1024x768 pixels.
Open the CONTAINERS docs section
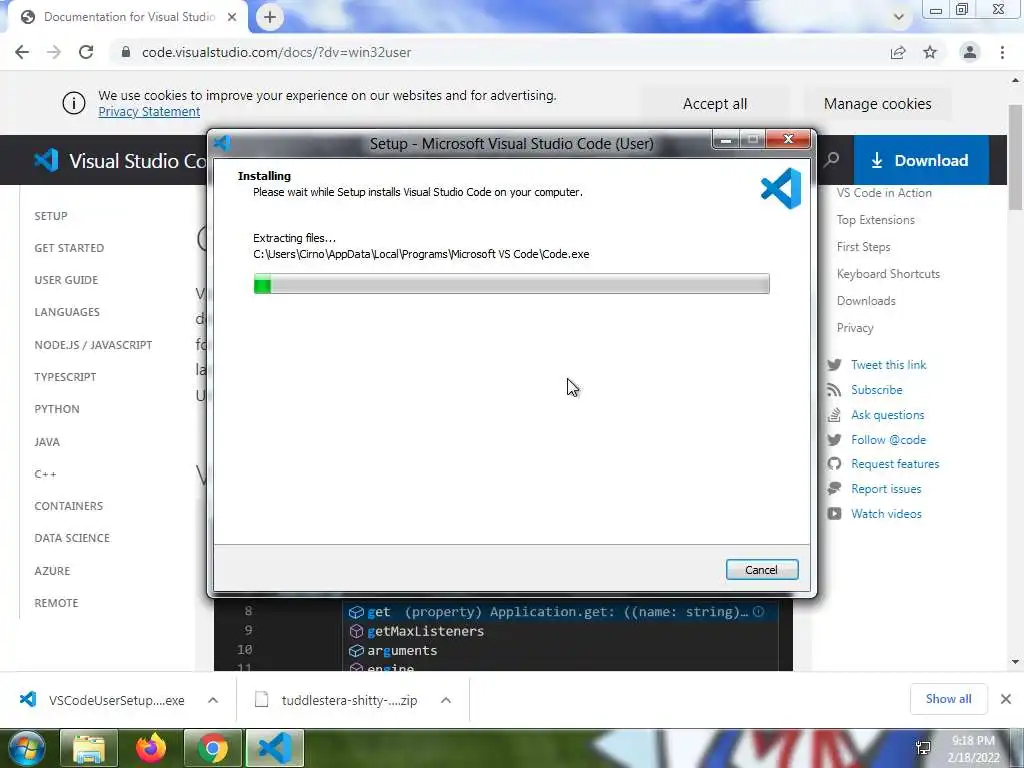click(69, 506)
